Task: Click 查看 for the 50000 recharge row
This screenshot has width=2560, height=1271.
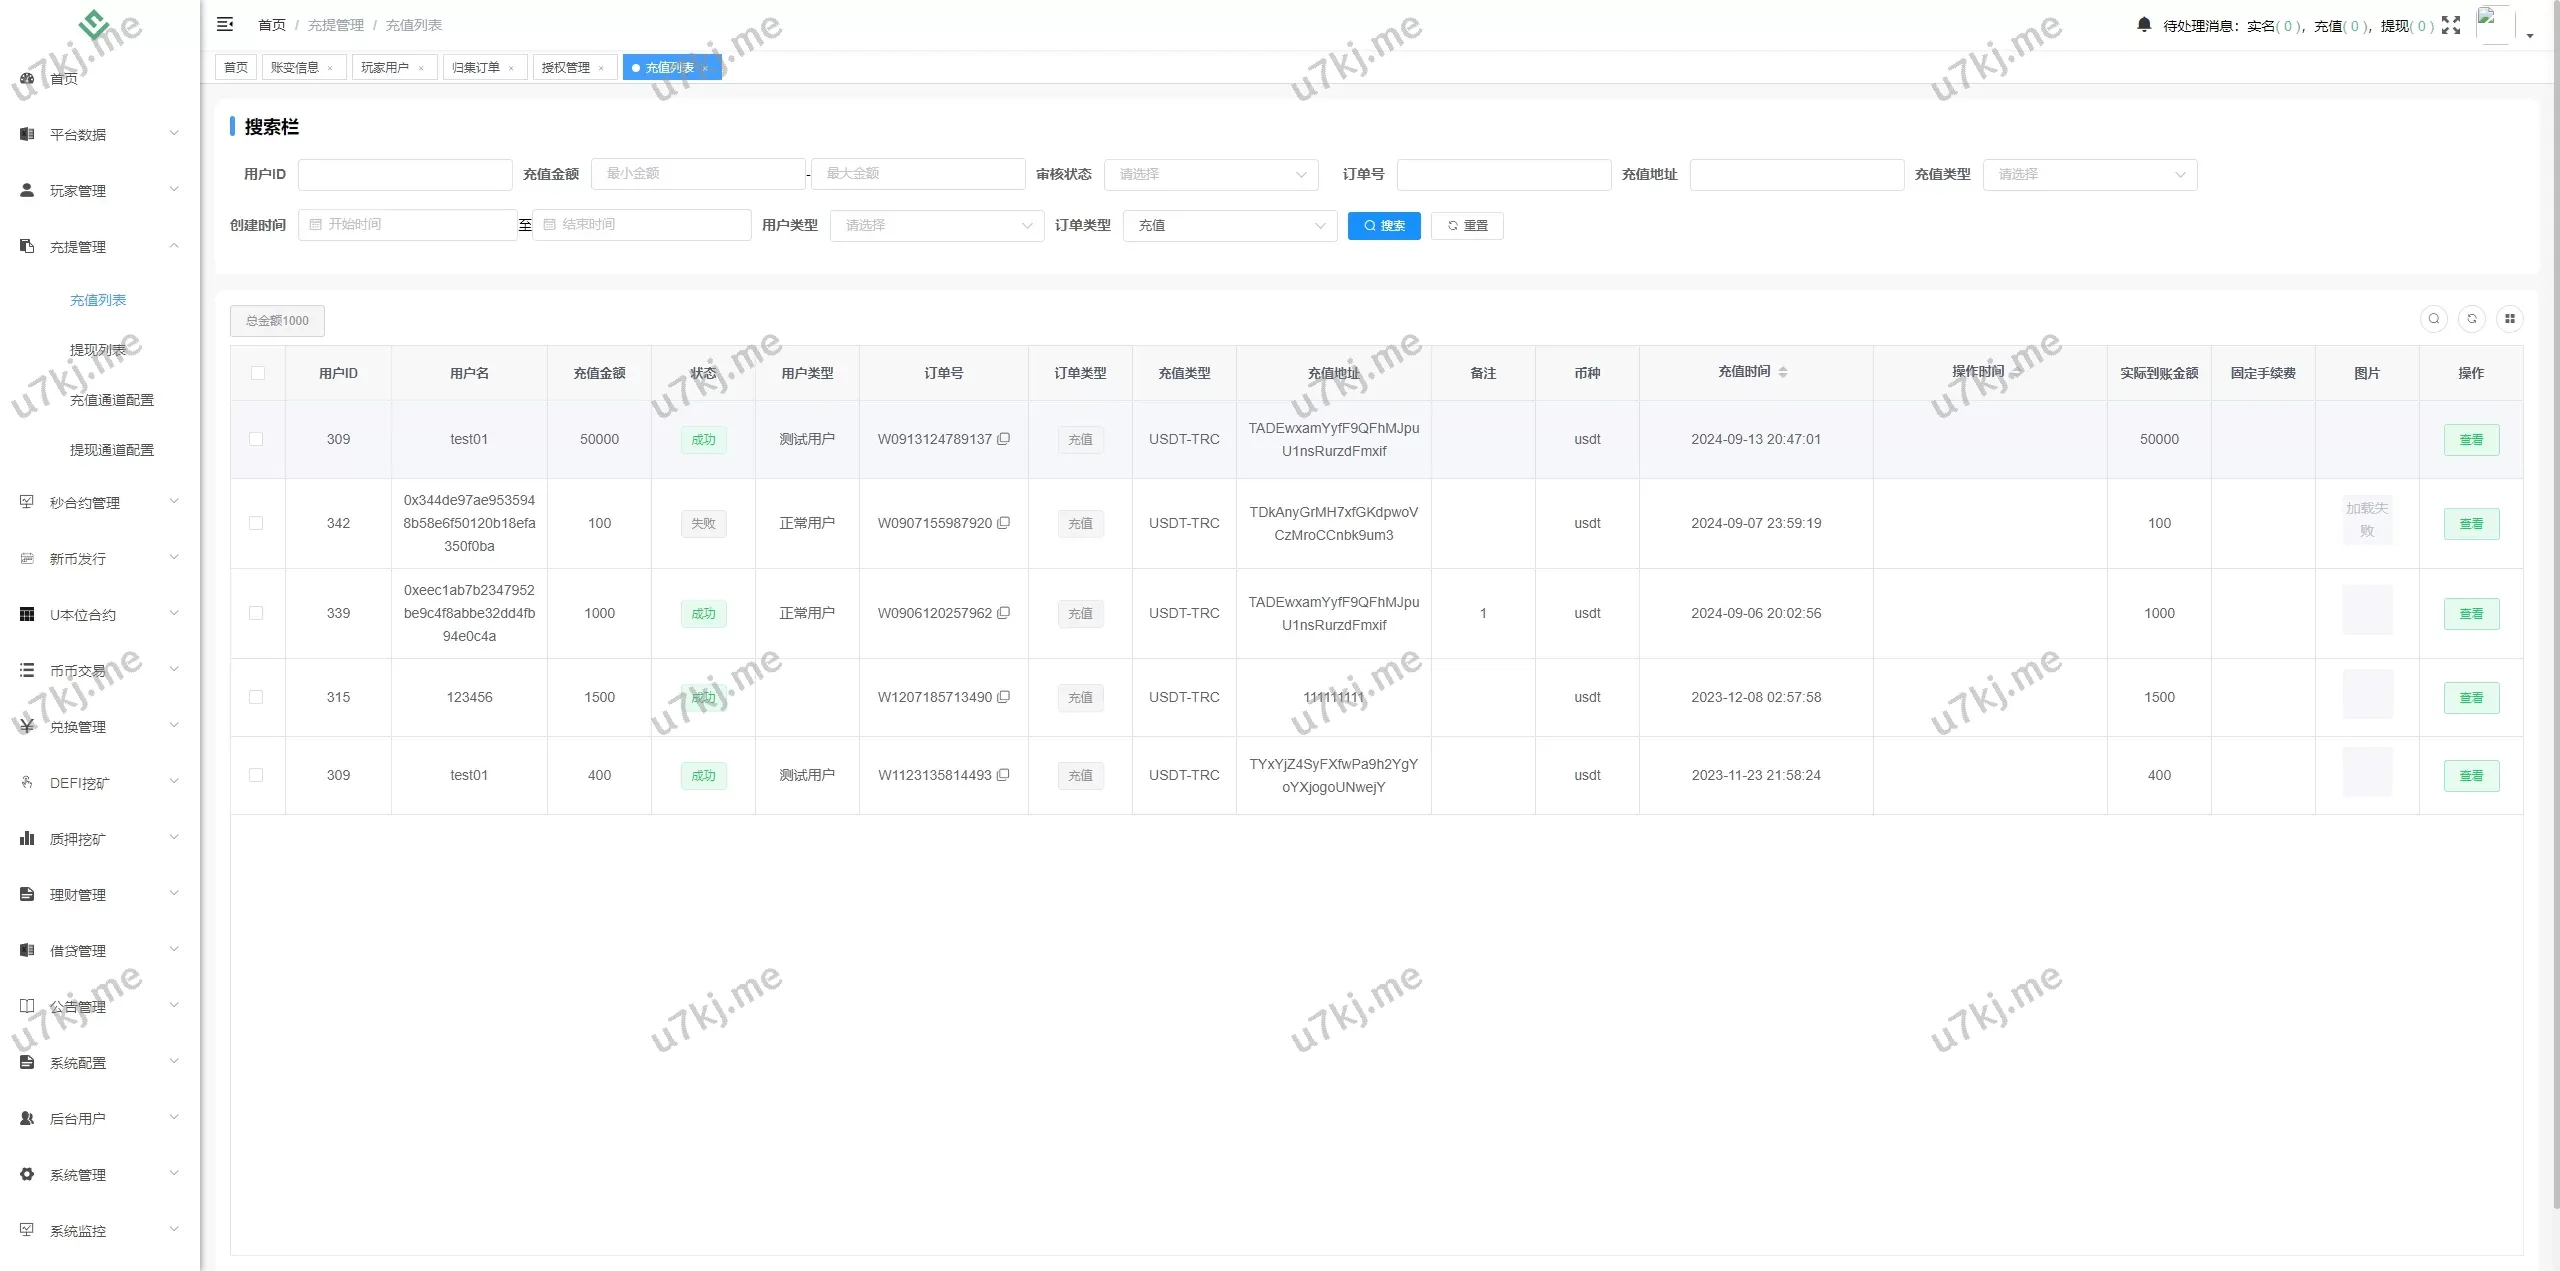Action: pyautogui.click(x=2470, y=440)
